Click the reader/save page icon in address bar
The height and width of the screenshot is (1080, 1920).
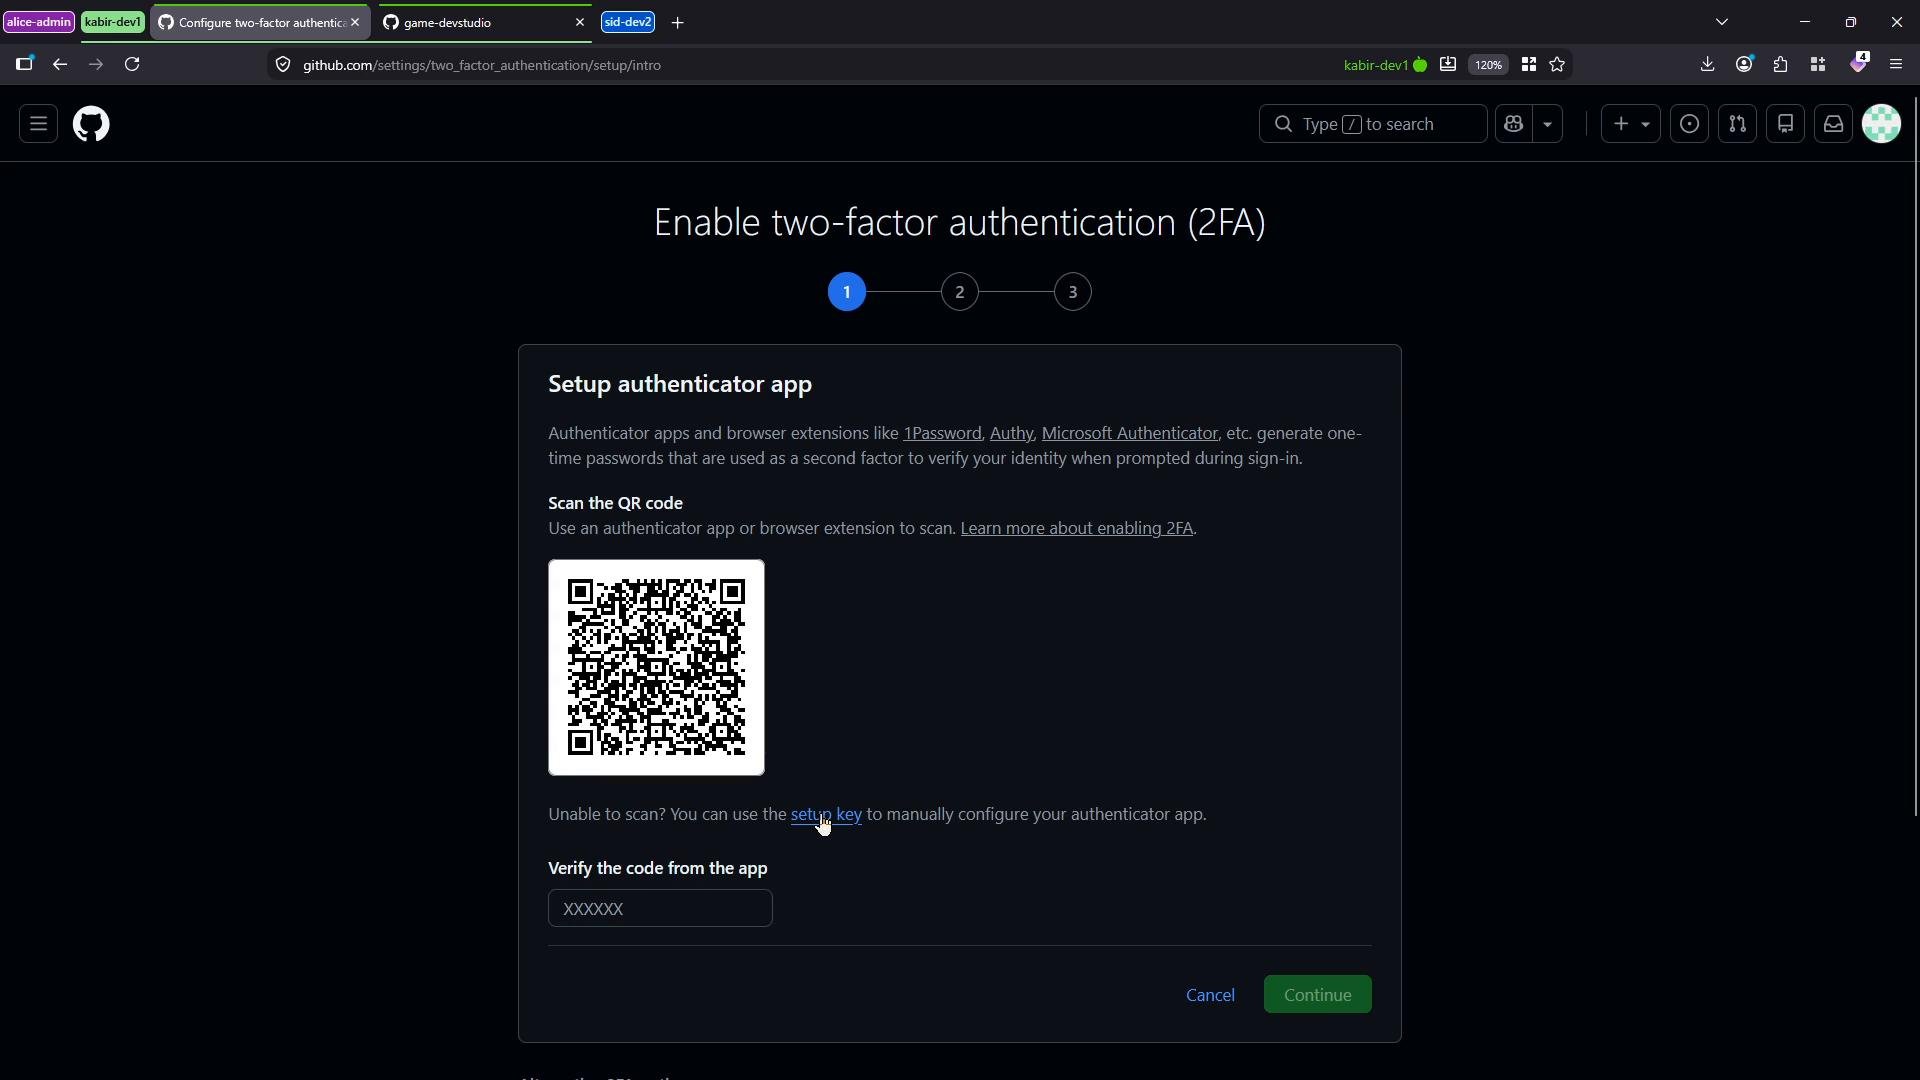[1447, 65]
